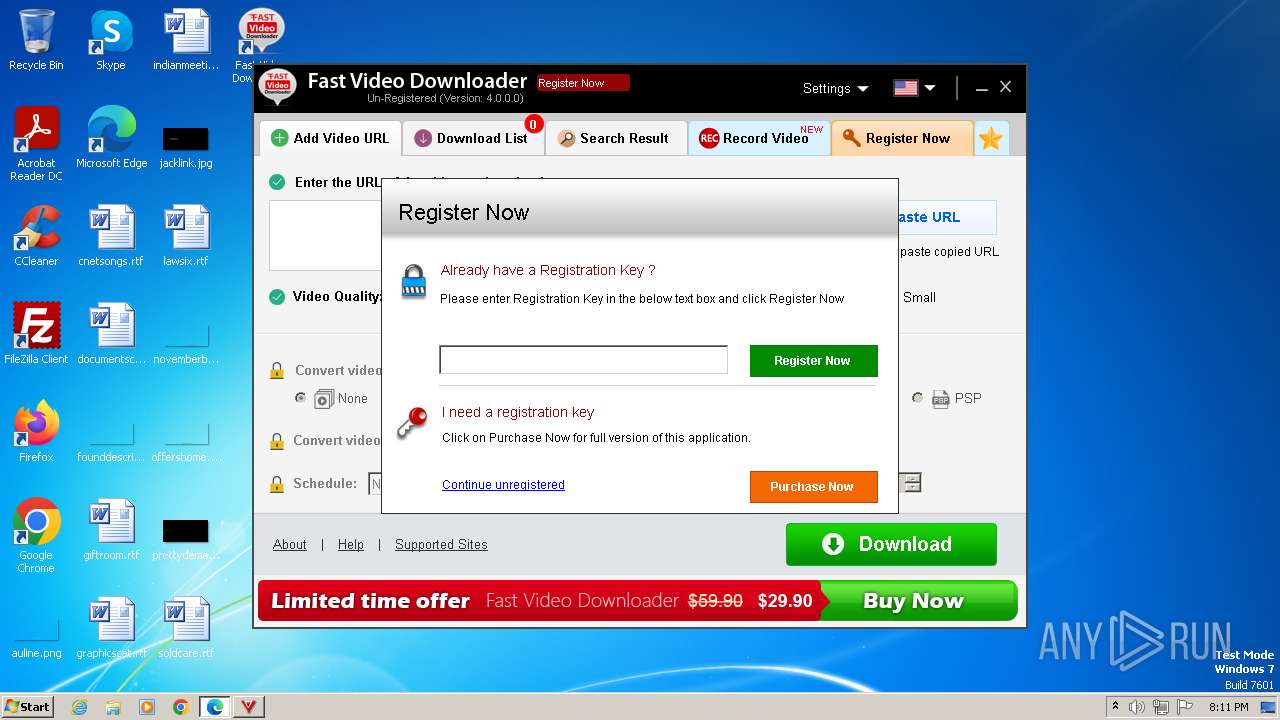Open the Skype desktop shortcut
The width and height of the screenshot is (1280, 720).
pos(110,39)
